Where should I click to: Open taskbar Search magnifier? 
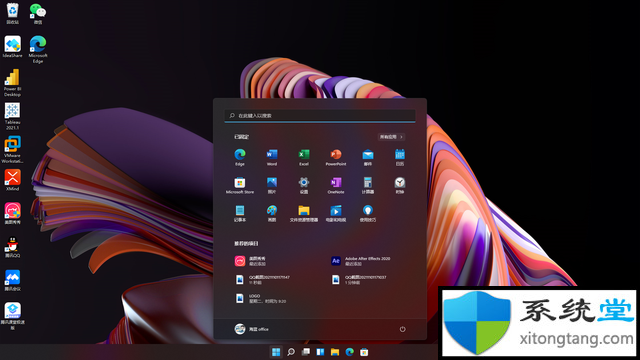291,352
